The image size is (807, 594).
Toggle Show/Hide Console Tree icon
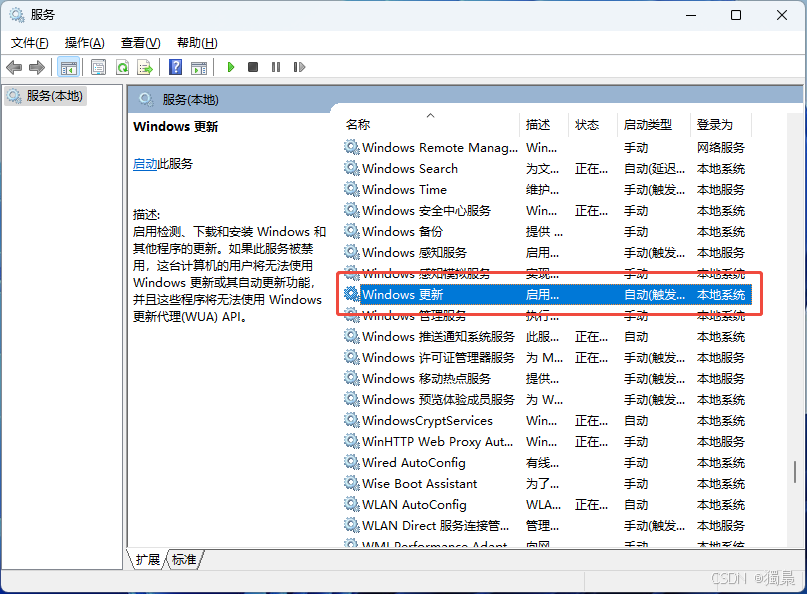(68, 67)
